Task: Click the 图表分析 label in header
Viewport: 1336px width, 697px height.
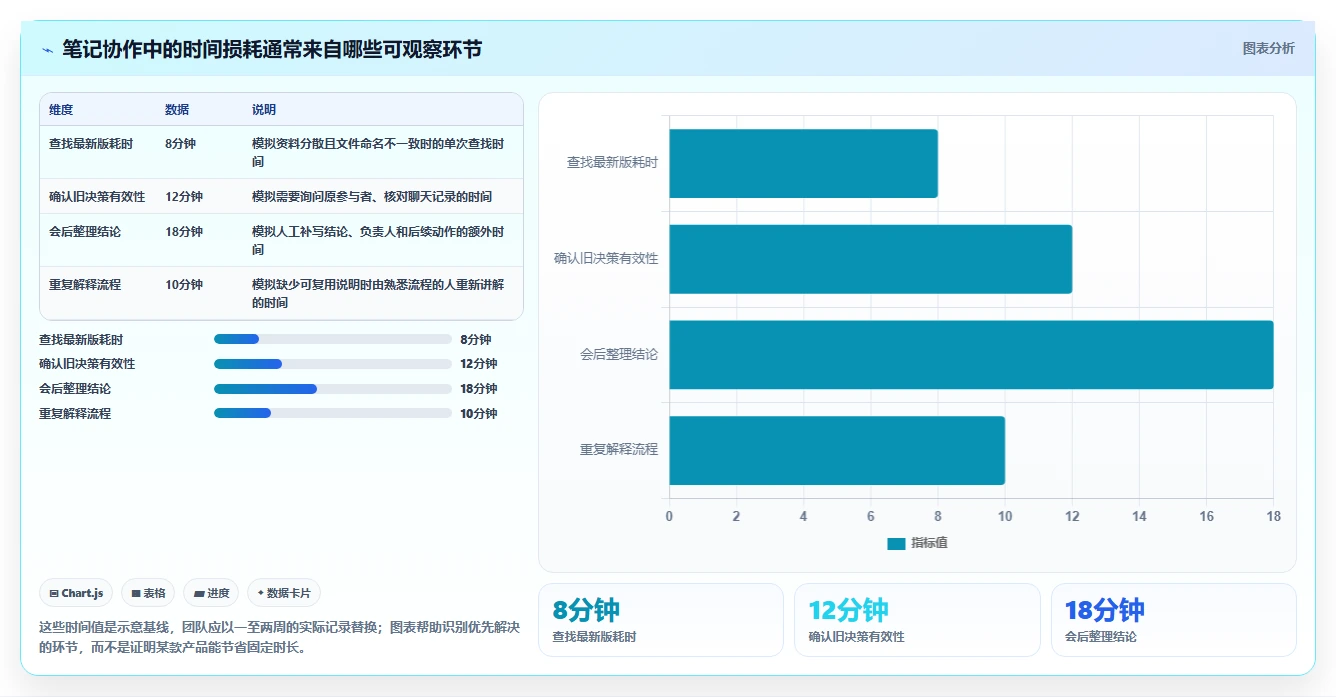Action: [1268, 48]
